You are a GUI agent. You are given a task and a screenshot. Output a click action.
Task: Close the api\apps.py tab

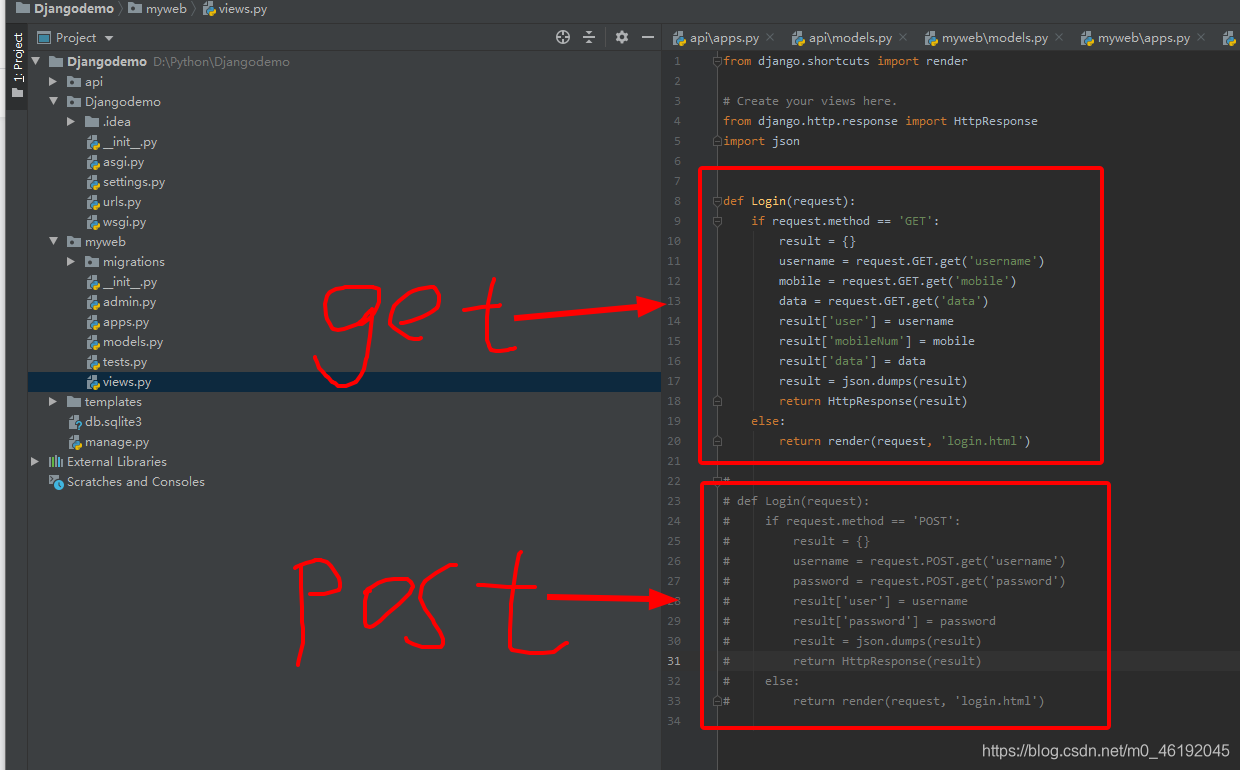[769, 38]
